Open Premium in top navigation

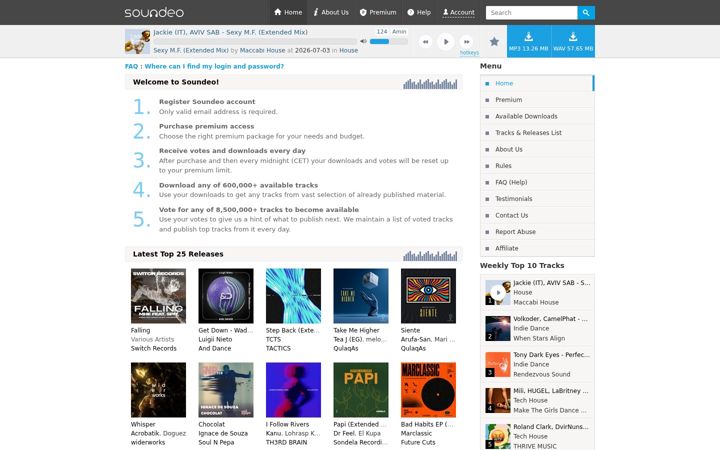(x=378, y=12)
